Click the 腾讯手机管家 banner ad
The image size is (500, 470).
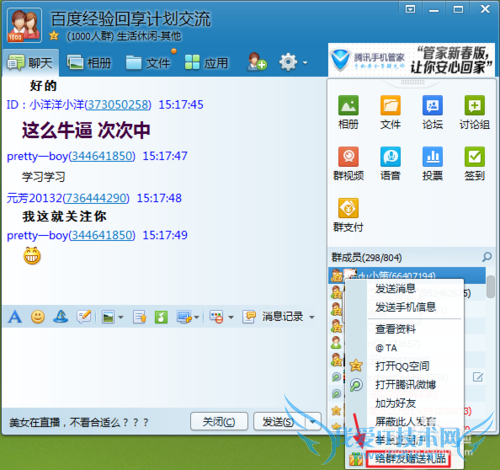coord(411,60)
